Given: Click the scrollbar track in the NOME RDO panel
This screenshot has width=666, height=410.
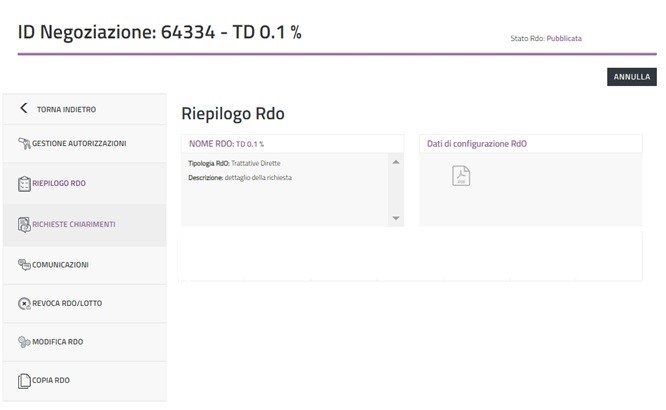Looking at the screenshot, I should (396, 190).
